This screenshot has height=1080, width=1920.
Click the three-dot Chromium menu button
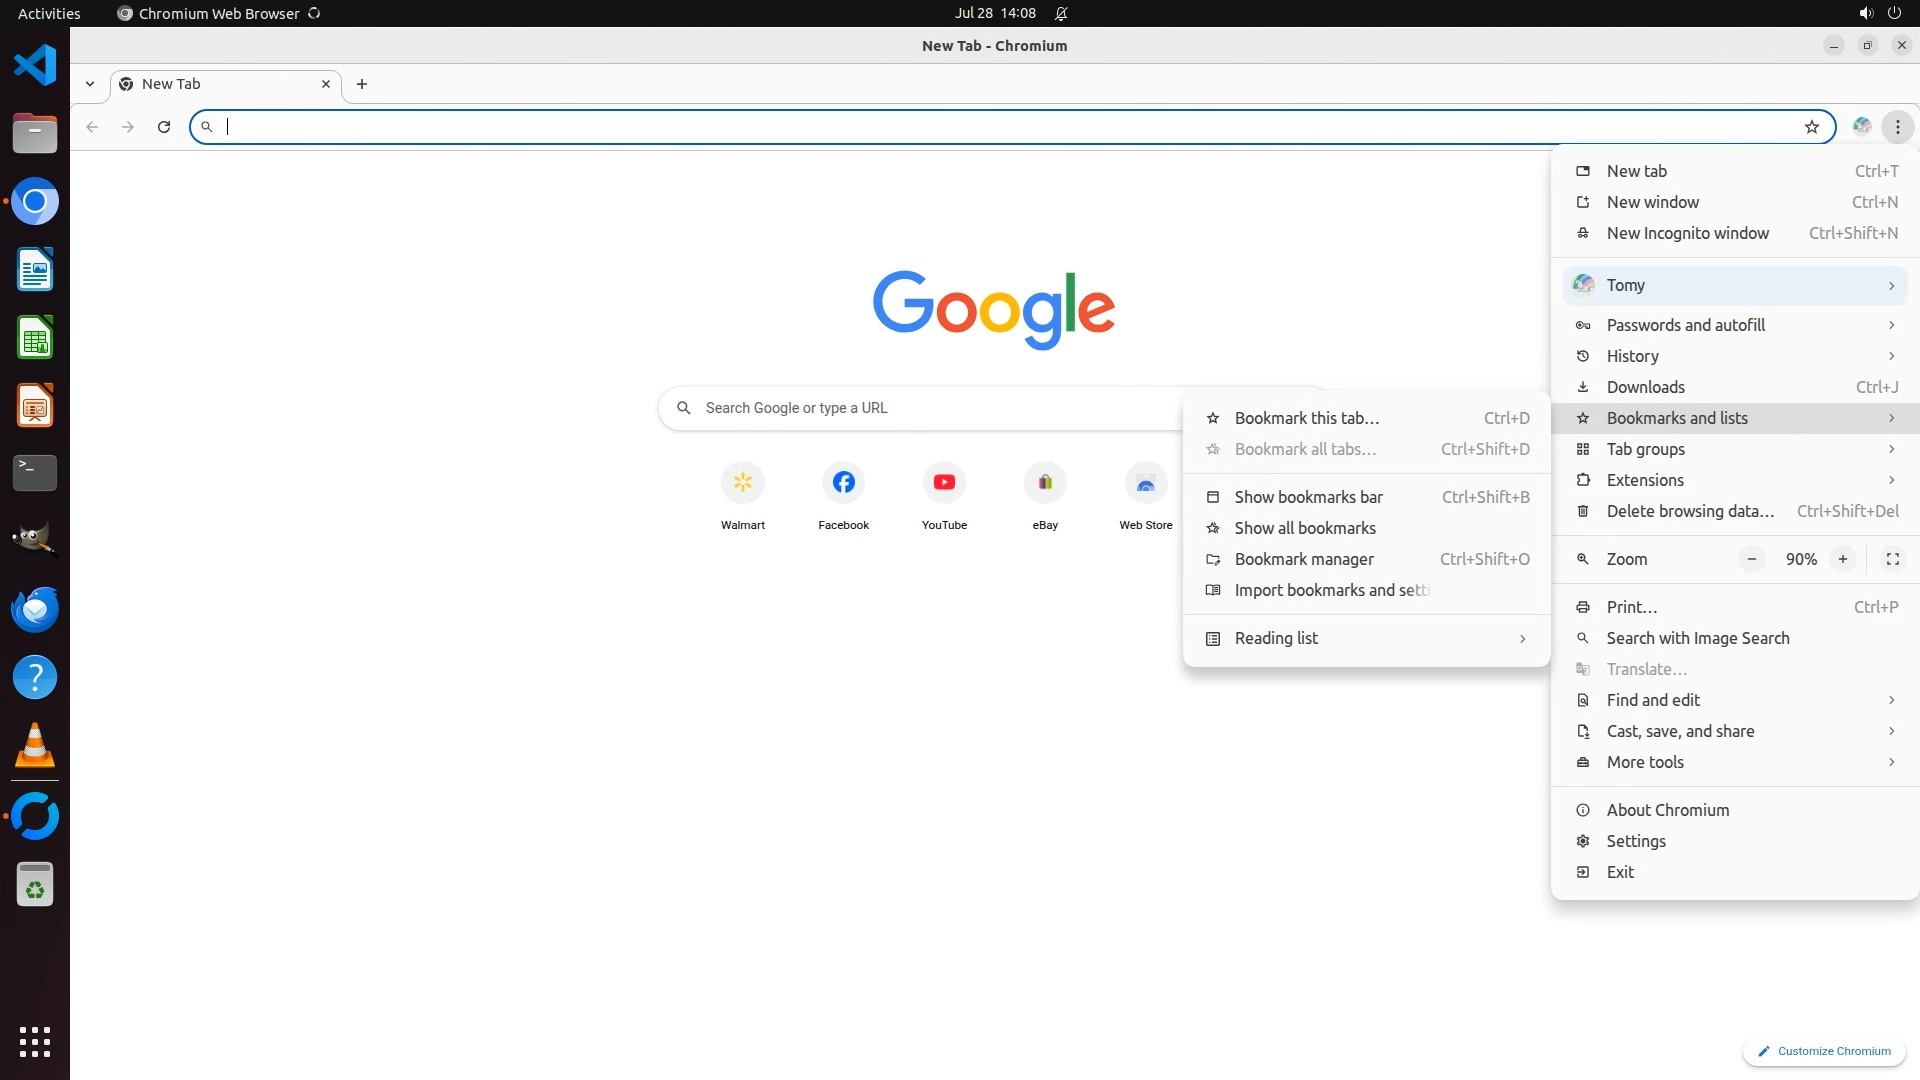1897,127
